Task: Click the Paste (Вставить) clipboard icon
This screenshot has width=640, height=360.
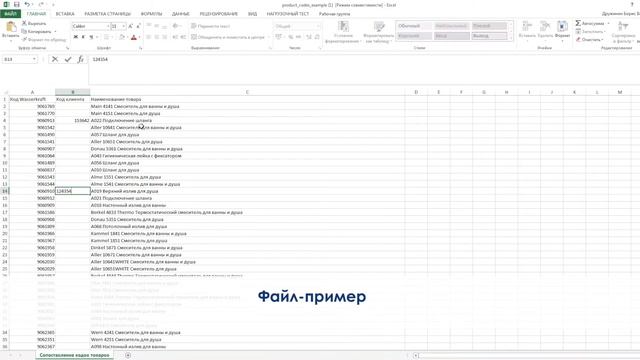Action: tap(11, 27)
